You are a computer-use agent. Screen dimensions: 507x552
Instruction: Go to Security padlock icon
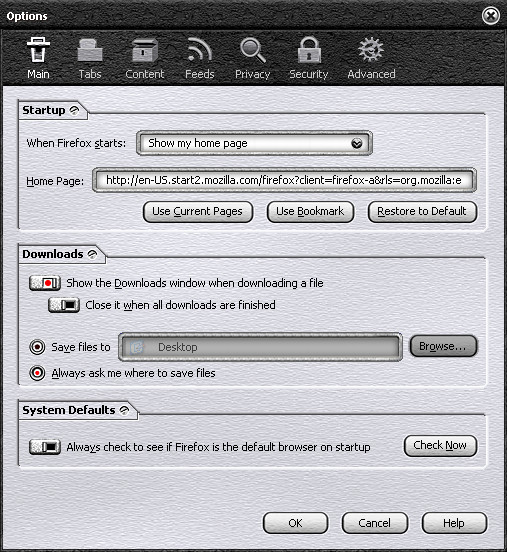[x=309, y=50]
